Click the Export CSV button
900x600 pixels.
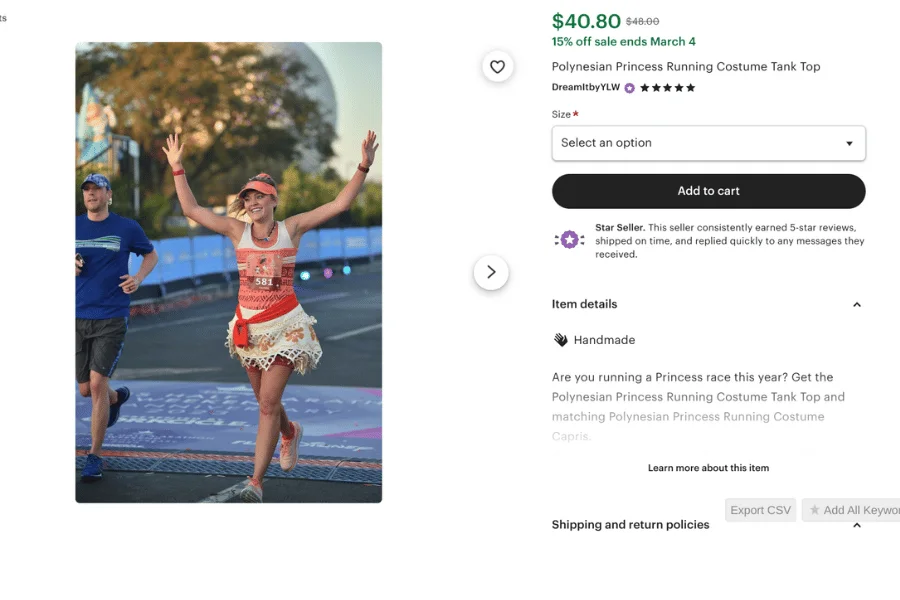tap(760, 510)
